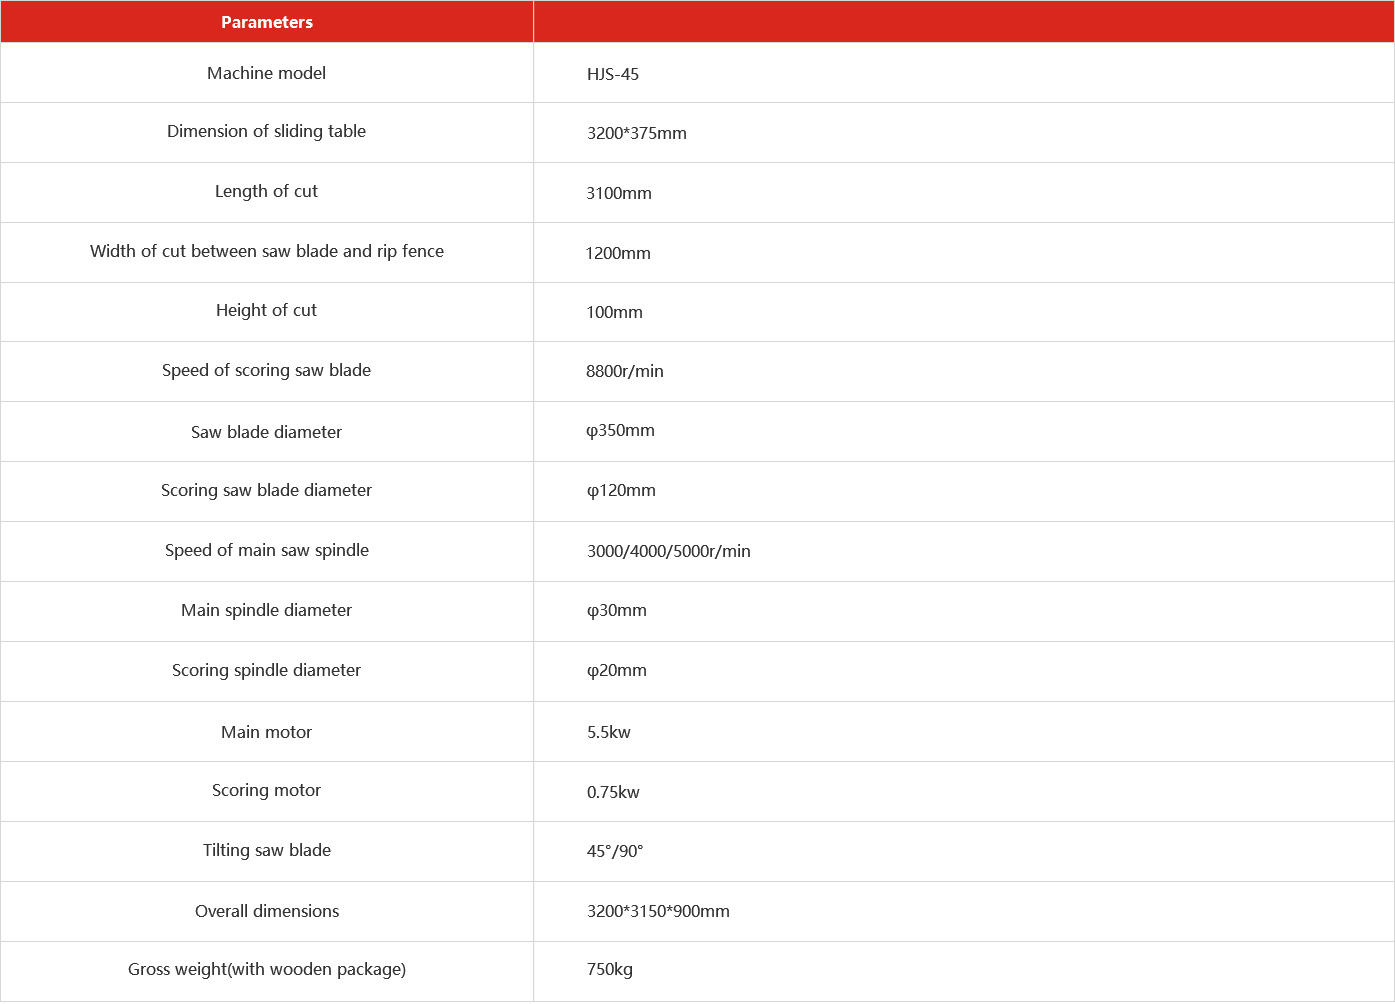This screenshot has width=1395, height=1004.
Task: Select the 45°/90° tilting value
Action: 614,851
